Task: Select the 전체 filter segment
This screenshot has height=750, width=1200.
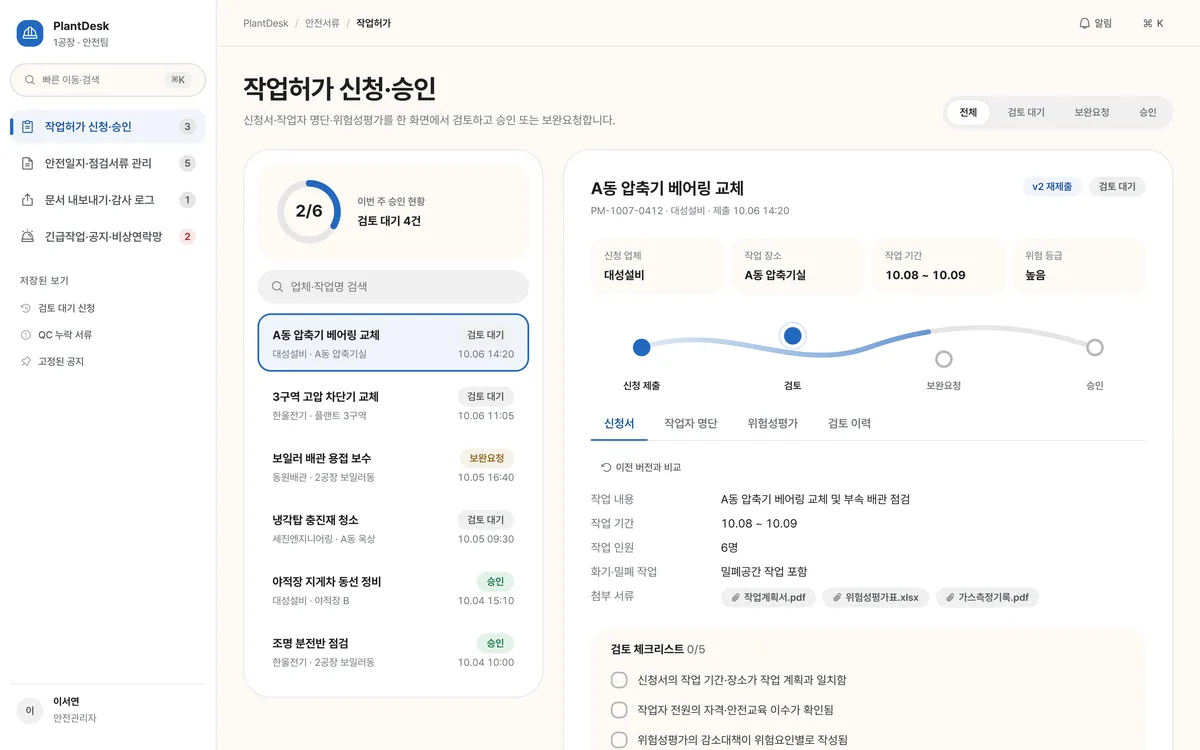Action: pos(968,113)
